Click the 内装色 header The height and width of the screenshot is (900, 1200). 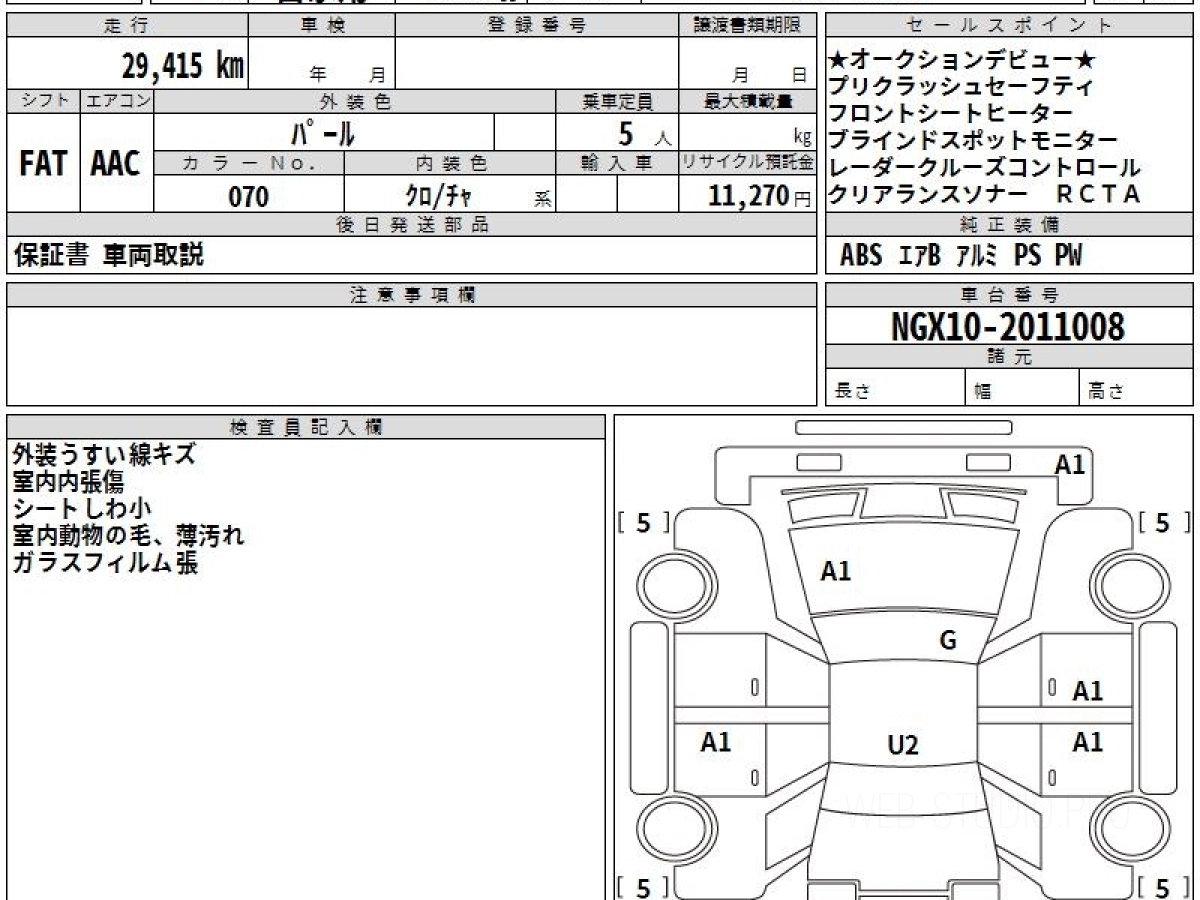[450, 163]
